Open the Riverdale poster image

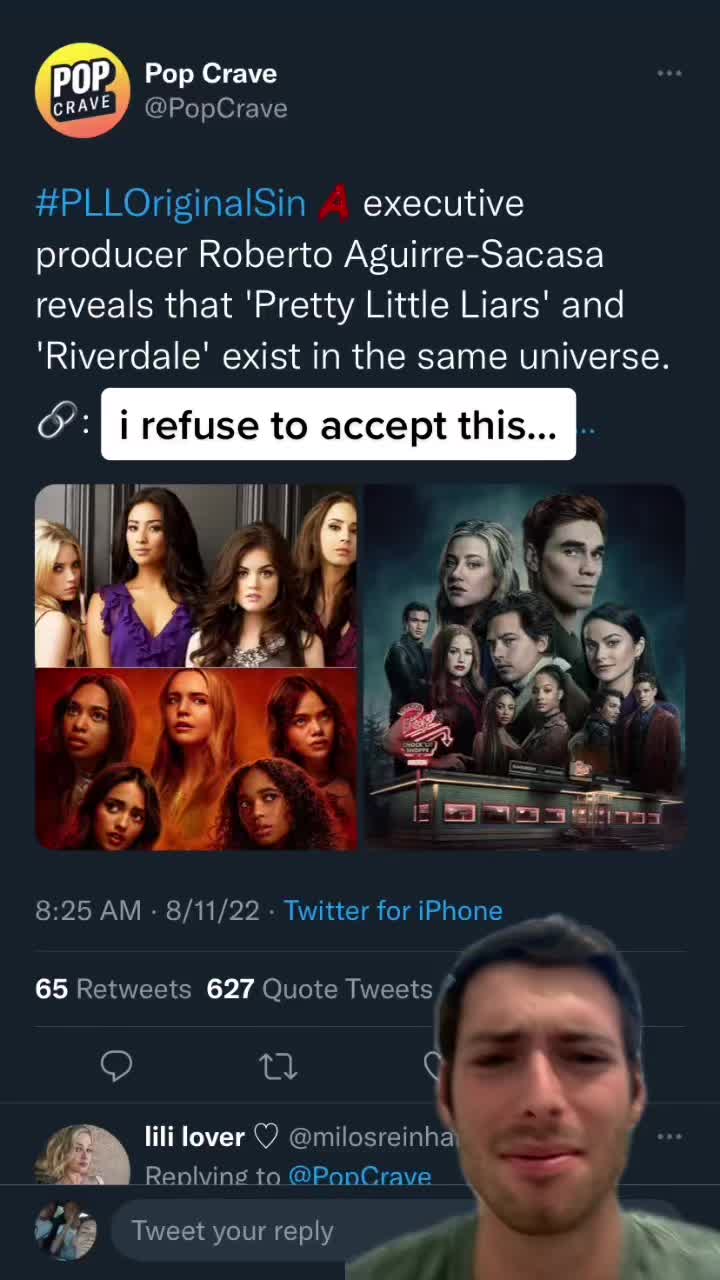pyautogui.click(x=524, y=667)
